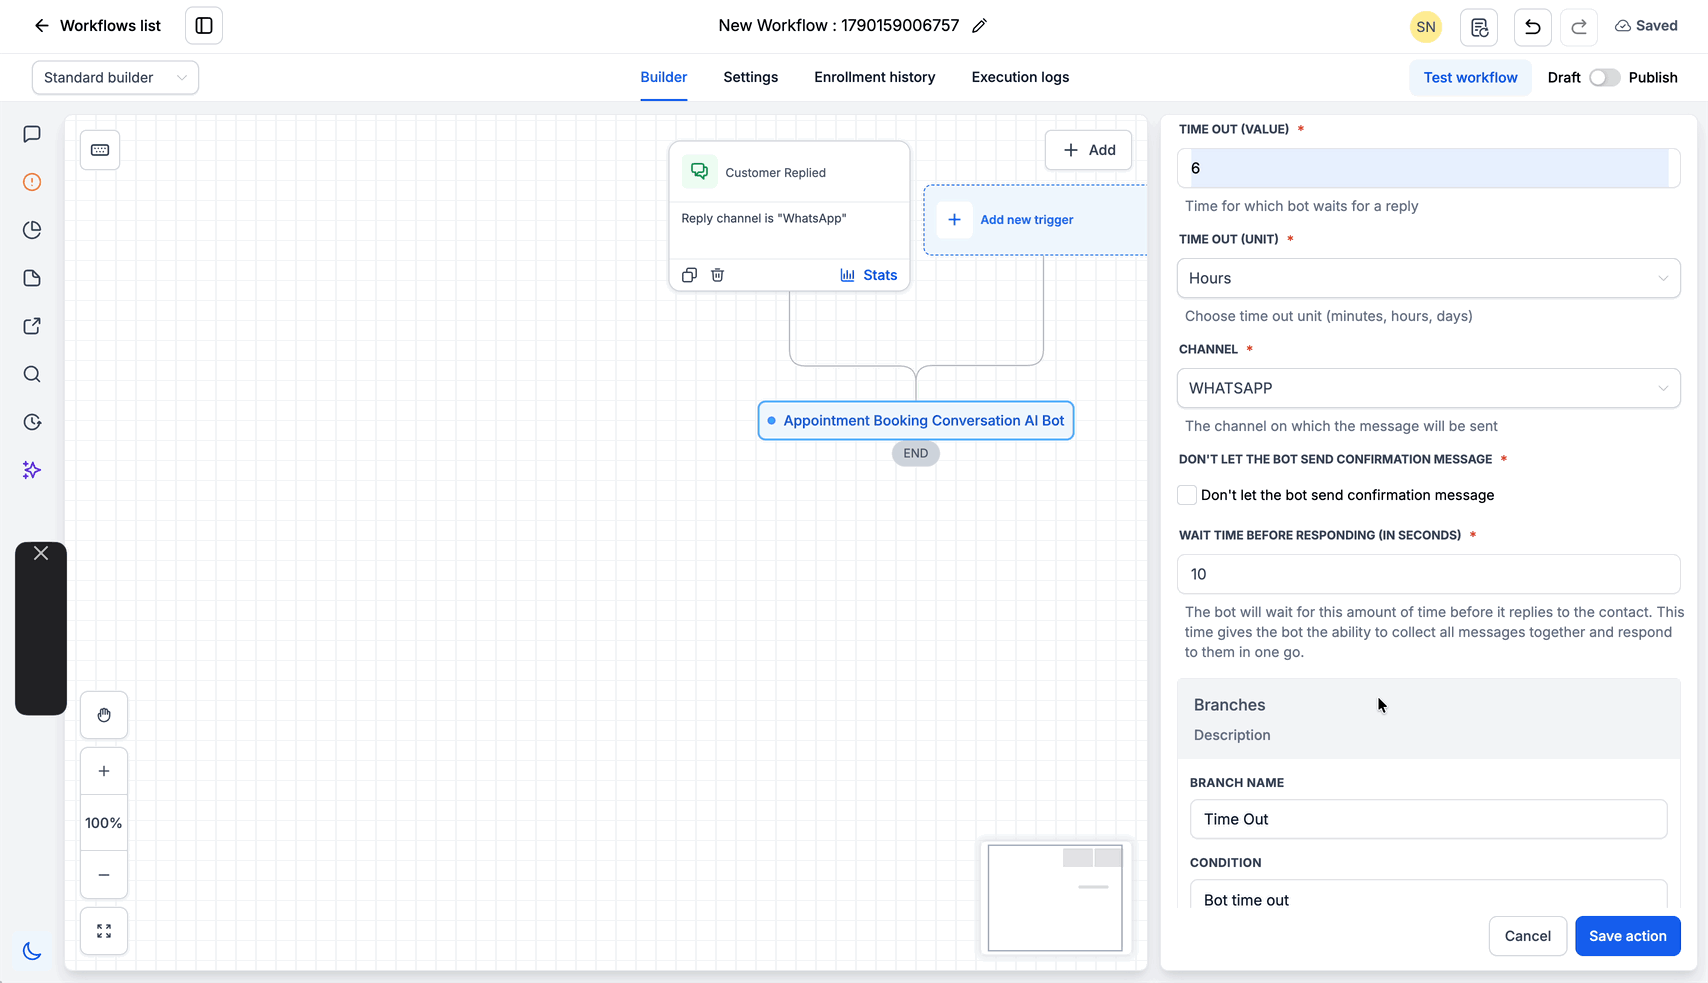The image size is (1708, 983).
Task: Select the hand pan tool
Action: click(104, 715)
